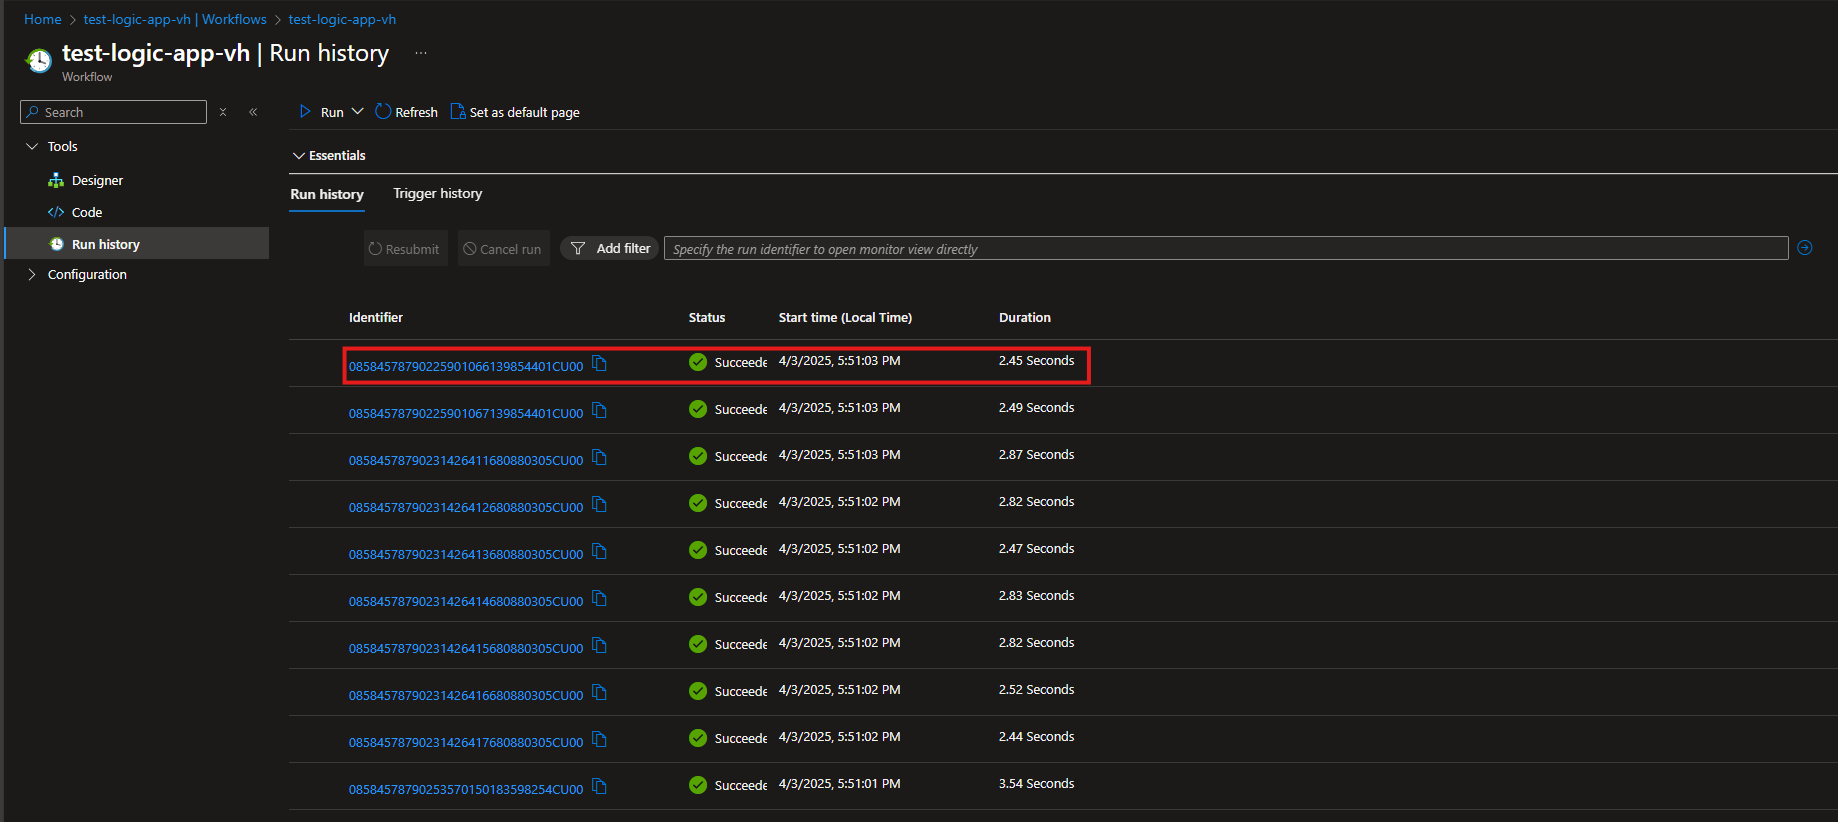This screenshot has height=822, width=1838.
Task: Collapse the Essentials section
Action: click(298, 156)
